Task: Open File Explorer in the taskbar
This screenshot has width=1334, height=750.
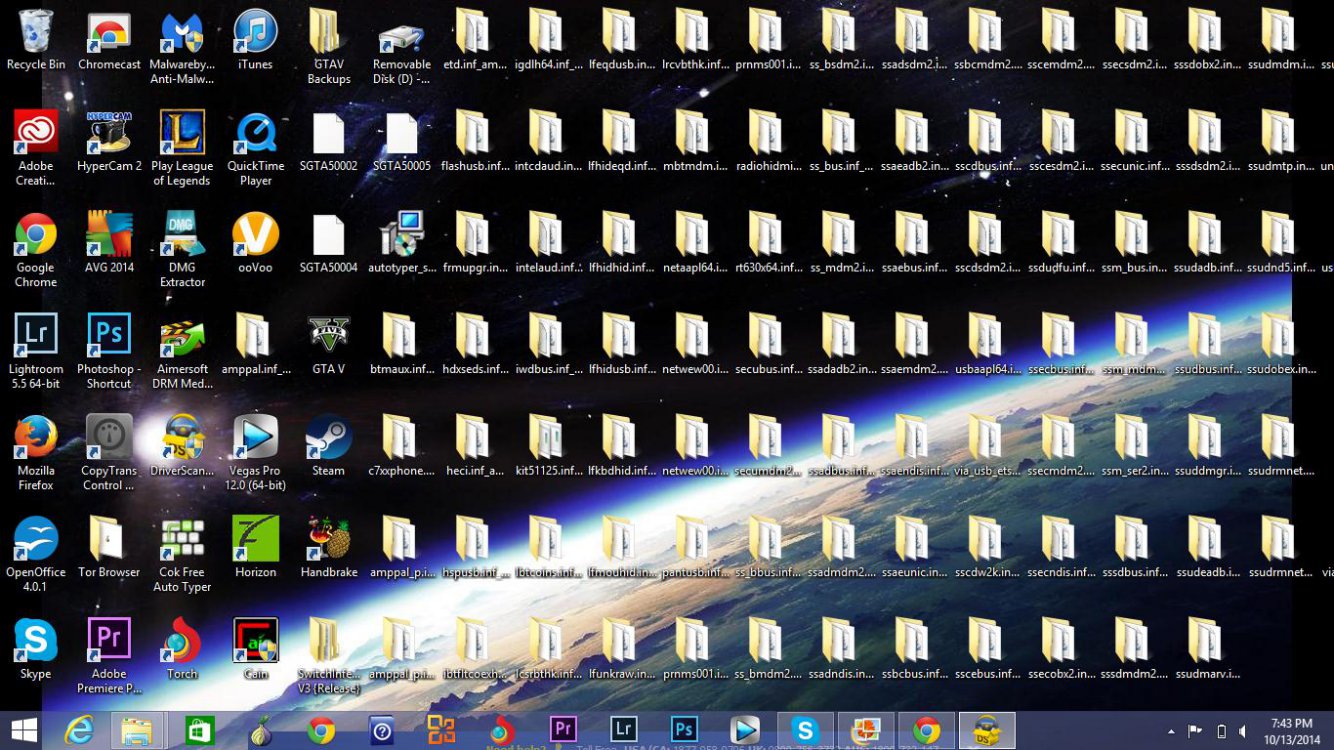Action: click(137, 730)
